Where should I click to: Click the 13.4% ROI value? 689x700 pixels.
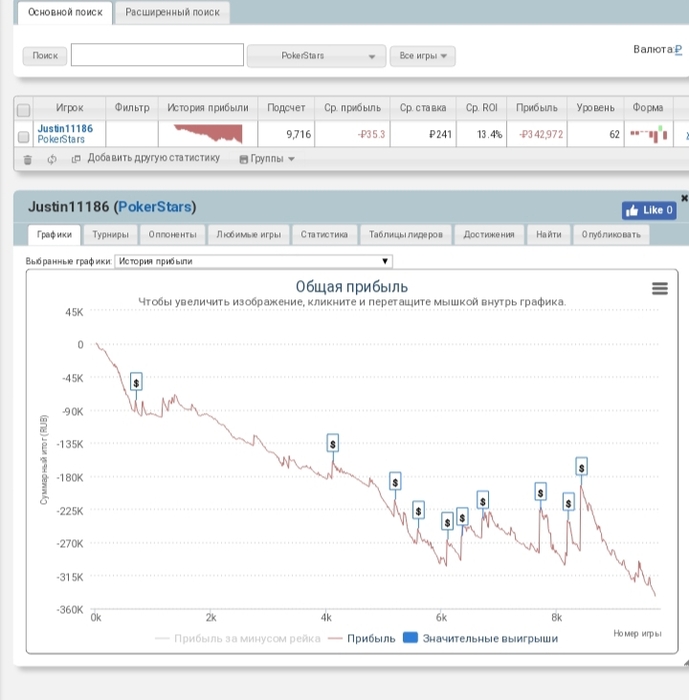[489, 134]
